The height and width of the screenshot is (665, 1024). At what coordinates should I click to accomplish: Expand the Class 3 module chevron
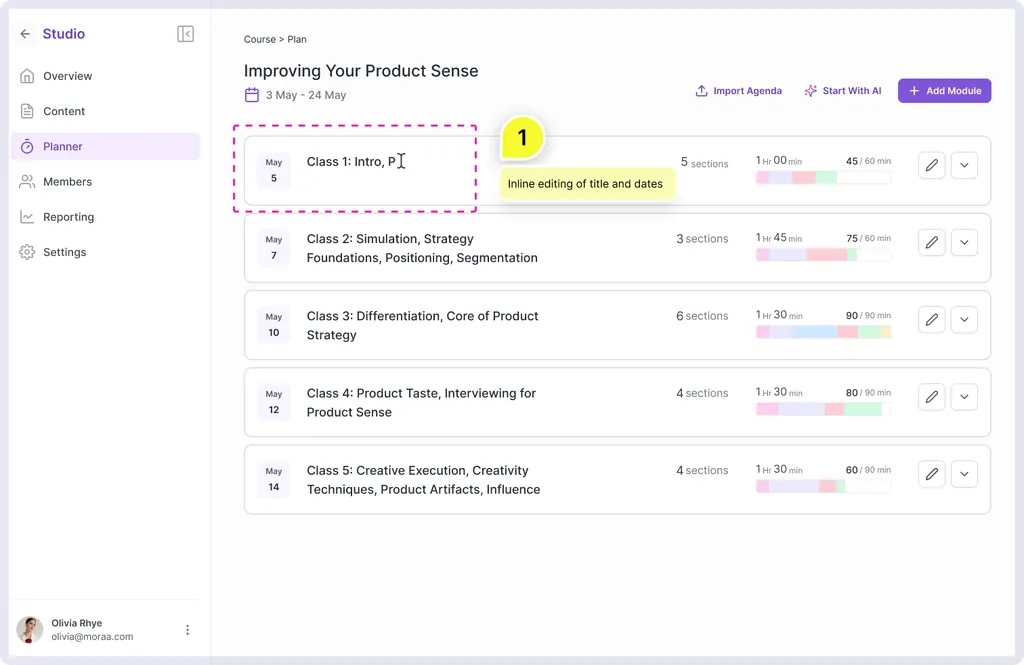(x=964, y=319)
